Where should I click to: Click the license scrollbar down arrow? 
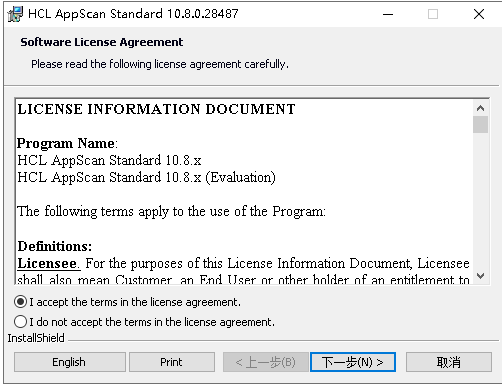click(480, 276)
